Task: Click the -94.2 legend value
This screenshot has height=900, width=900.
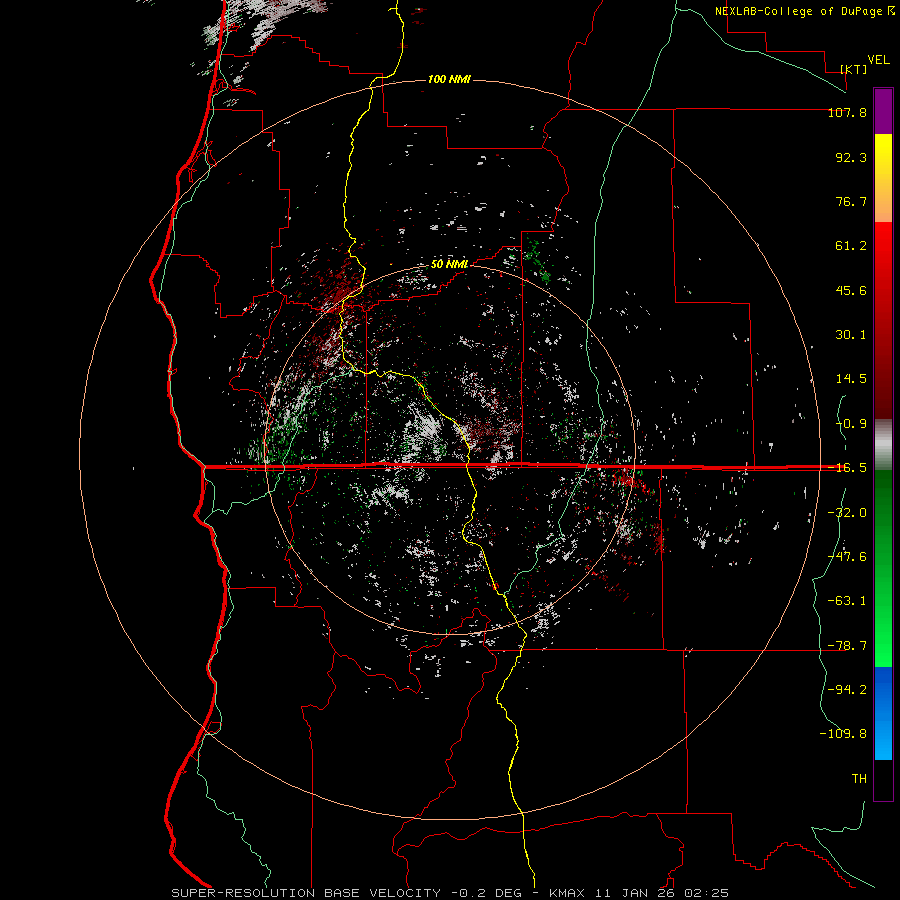Action: 847,690
